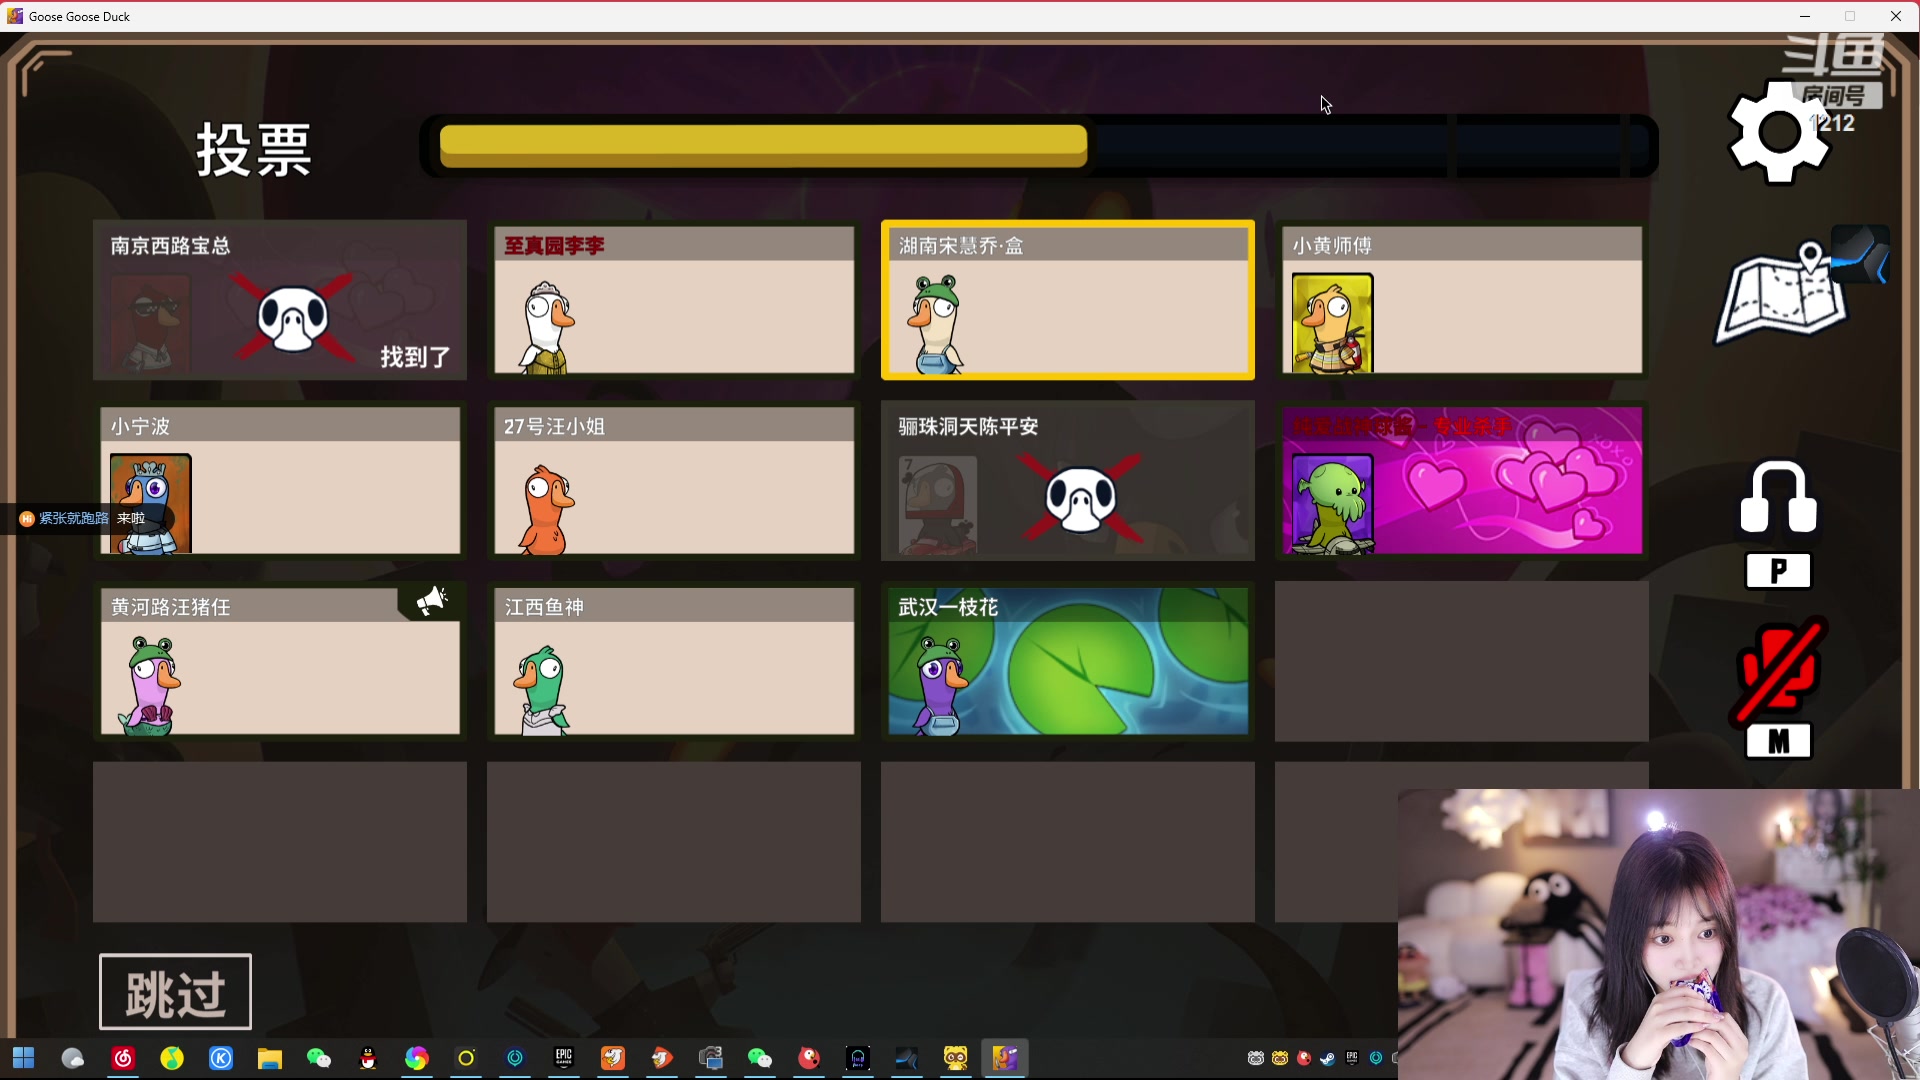Open the settings gear icon
The image size is (1920, 1080).
coord(1778,132)
